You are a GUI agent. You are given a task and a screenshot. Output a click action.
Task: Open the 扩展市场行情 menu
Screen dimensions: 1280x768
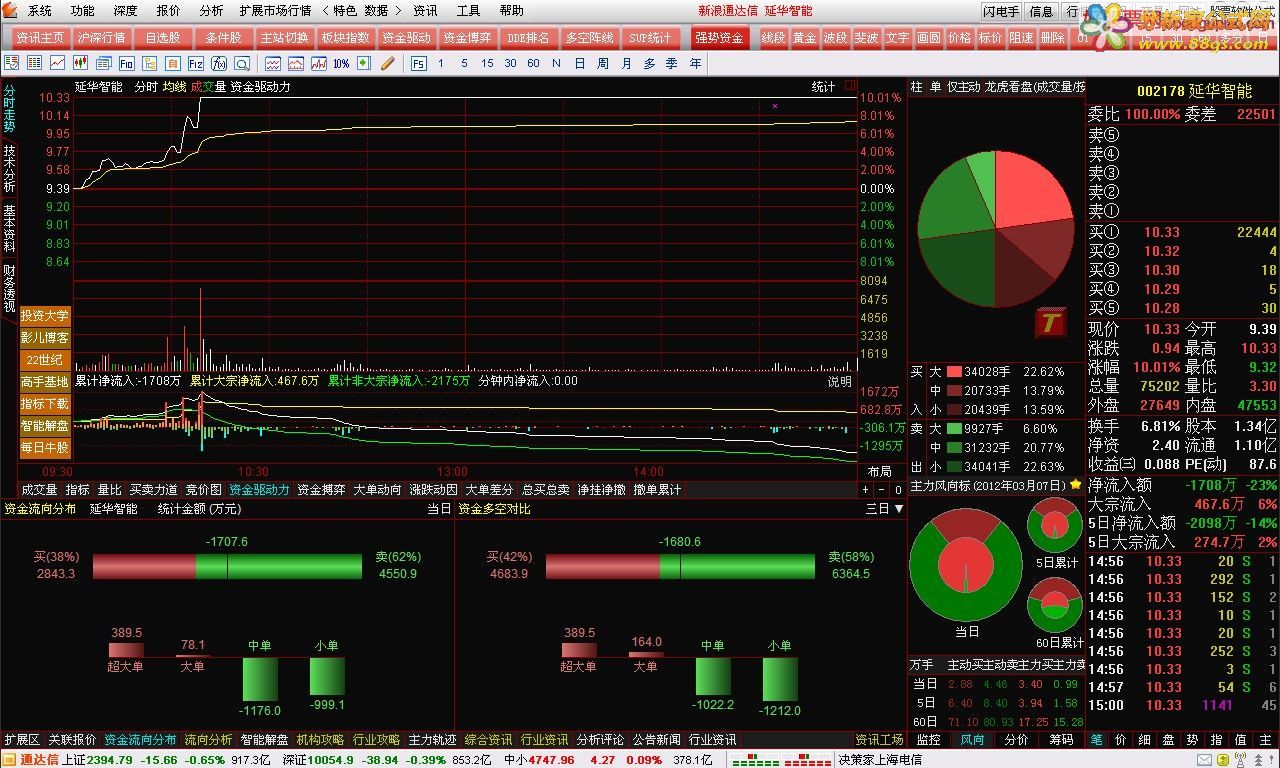[275, 10]
